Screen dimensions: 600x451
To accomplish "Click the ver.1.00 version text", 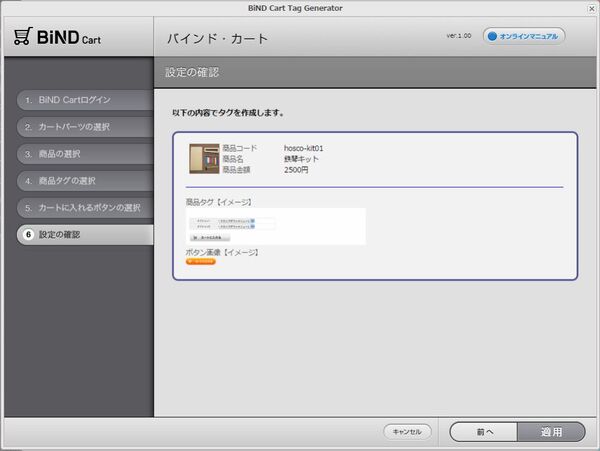I will pos(458,36).
